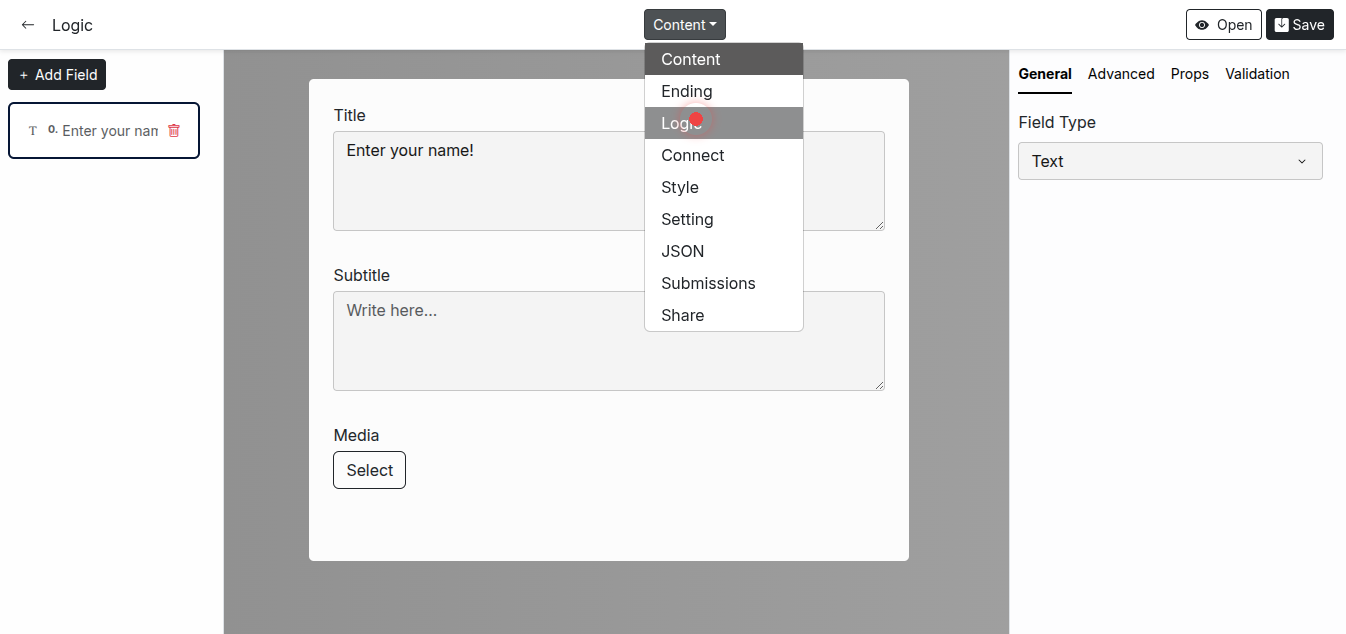Click the Open preview button
The width and height of the screenshot is (1346, 634).
pyautogui.click(x=1223, y=25)
